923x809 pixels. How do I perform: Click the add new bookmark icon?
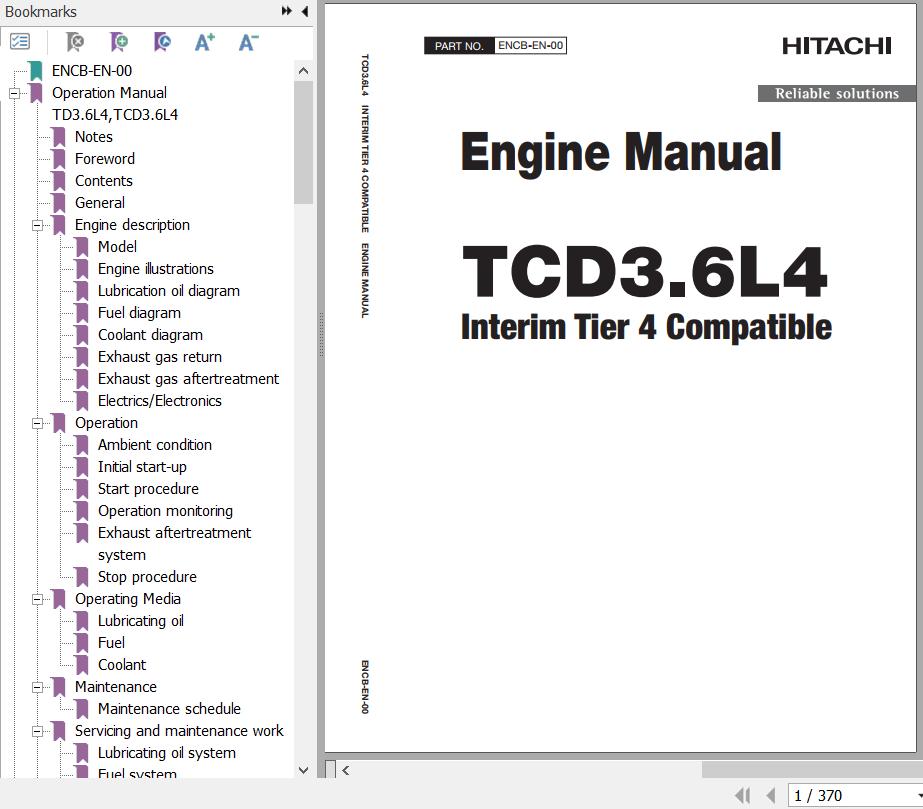pyautogui.click(x=119, y=42)
